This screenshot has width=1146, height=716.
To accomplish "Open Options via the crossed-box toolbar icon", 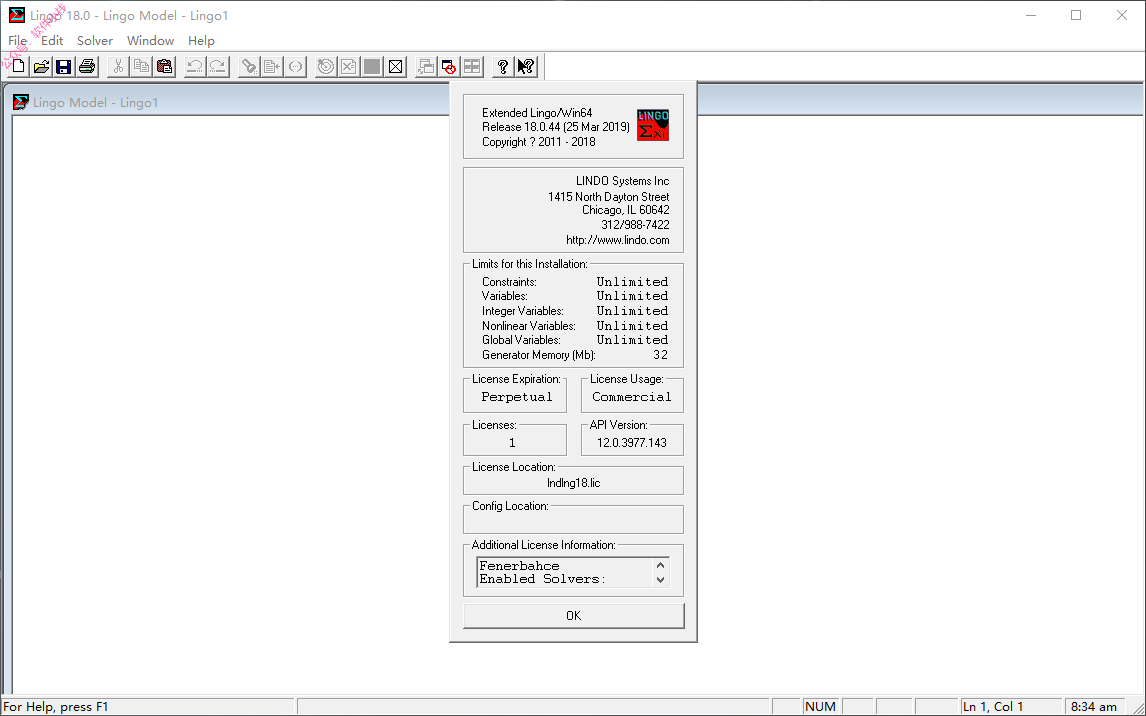I will point(395,66).
